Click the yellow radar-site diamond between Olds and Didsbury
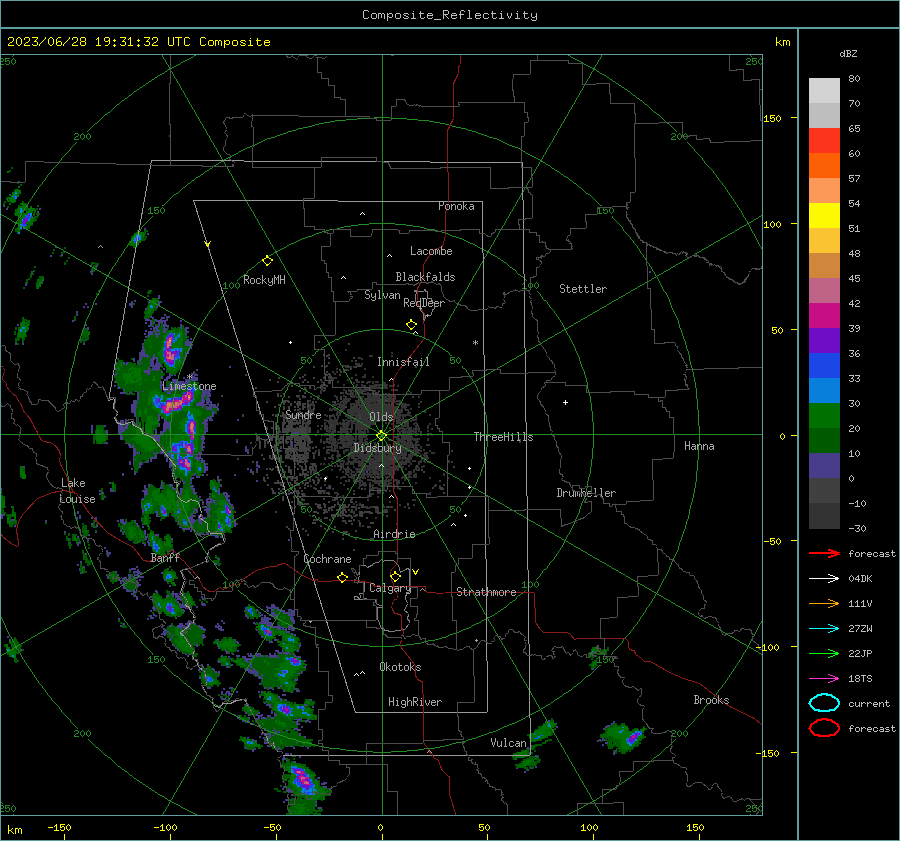 (381, 436)
